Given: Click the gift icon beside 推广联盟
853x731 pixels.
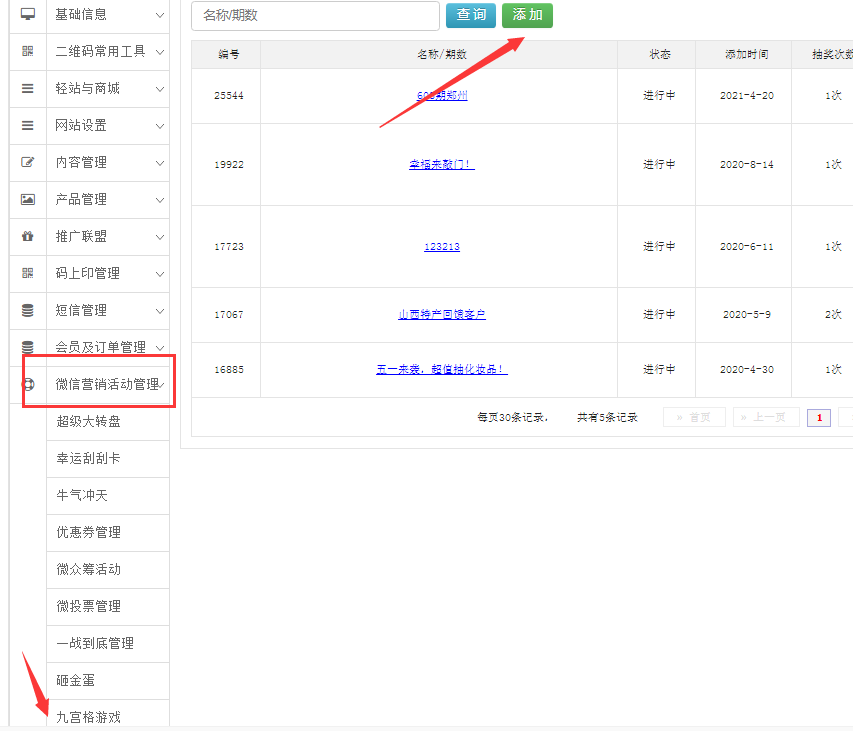Looking at the screenshot, I should (28, 237).
